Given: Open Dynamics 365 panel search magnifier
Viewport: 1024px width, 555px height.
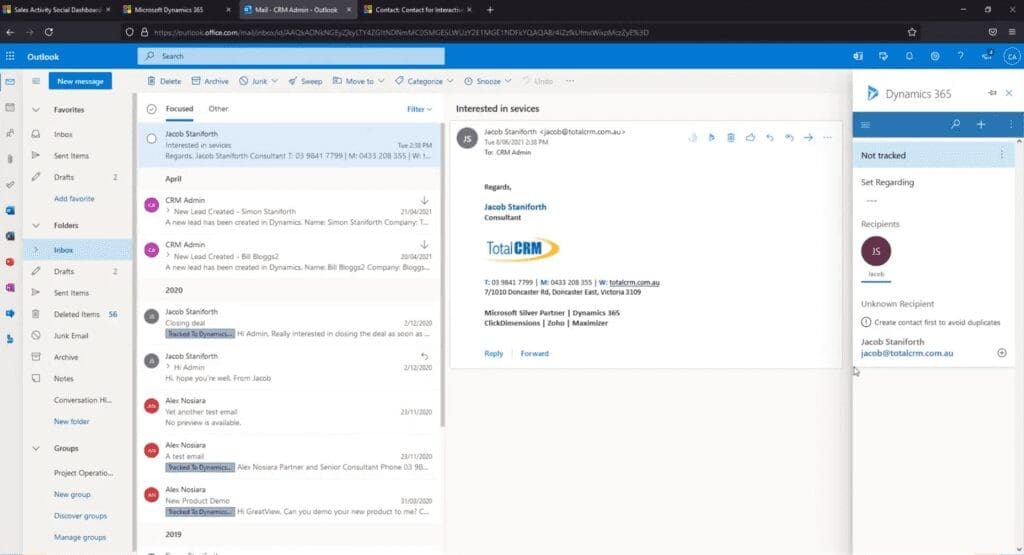Looking at the screenshot, I should [955, 124].
